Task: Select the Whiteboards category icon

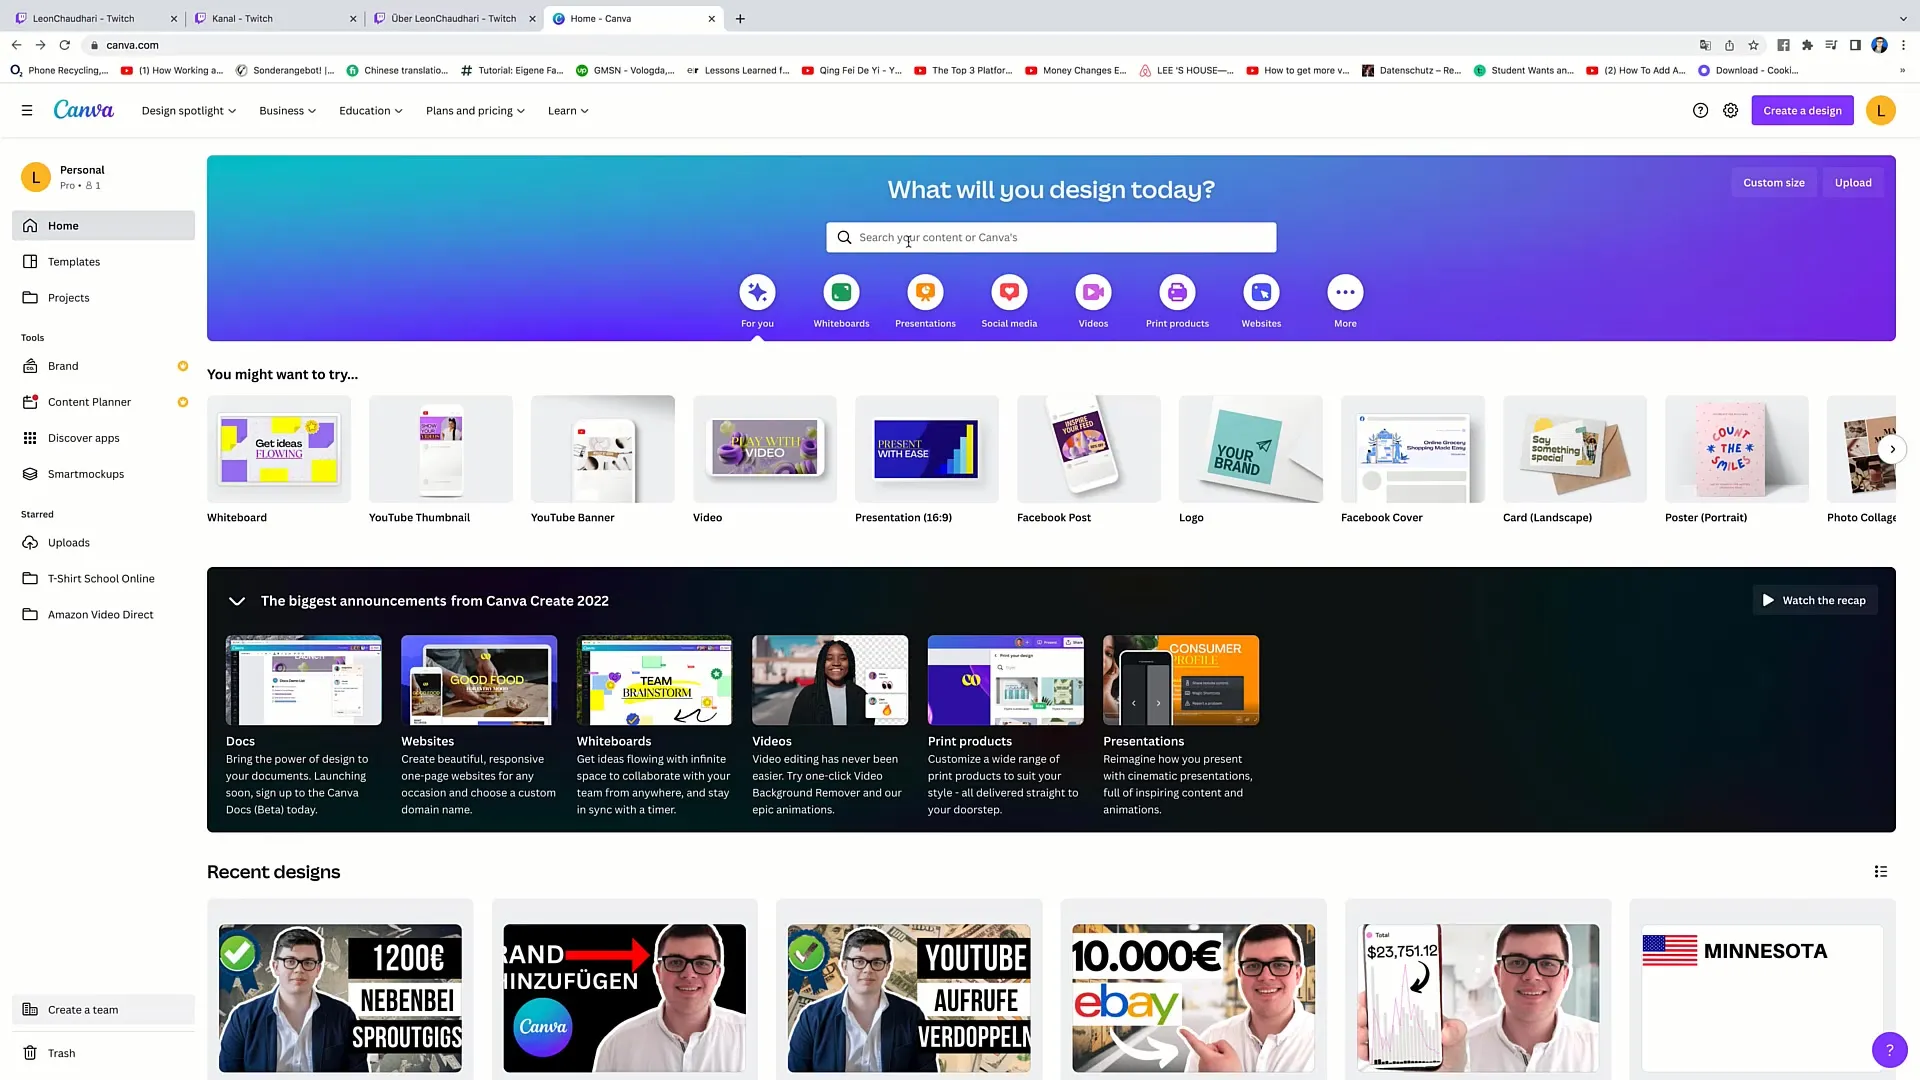Action: [x=841, y=292]
